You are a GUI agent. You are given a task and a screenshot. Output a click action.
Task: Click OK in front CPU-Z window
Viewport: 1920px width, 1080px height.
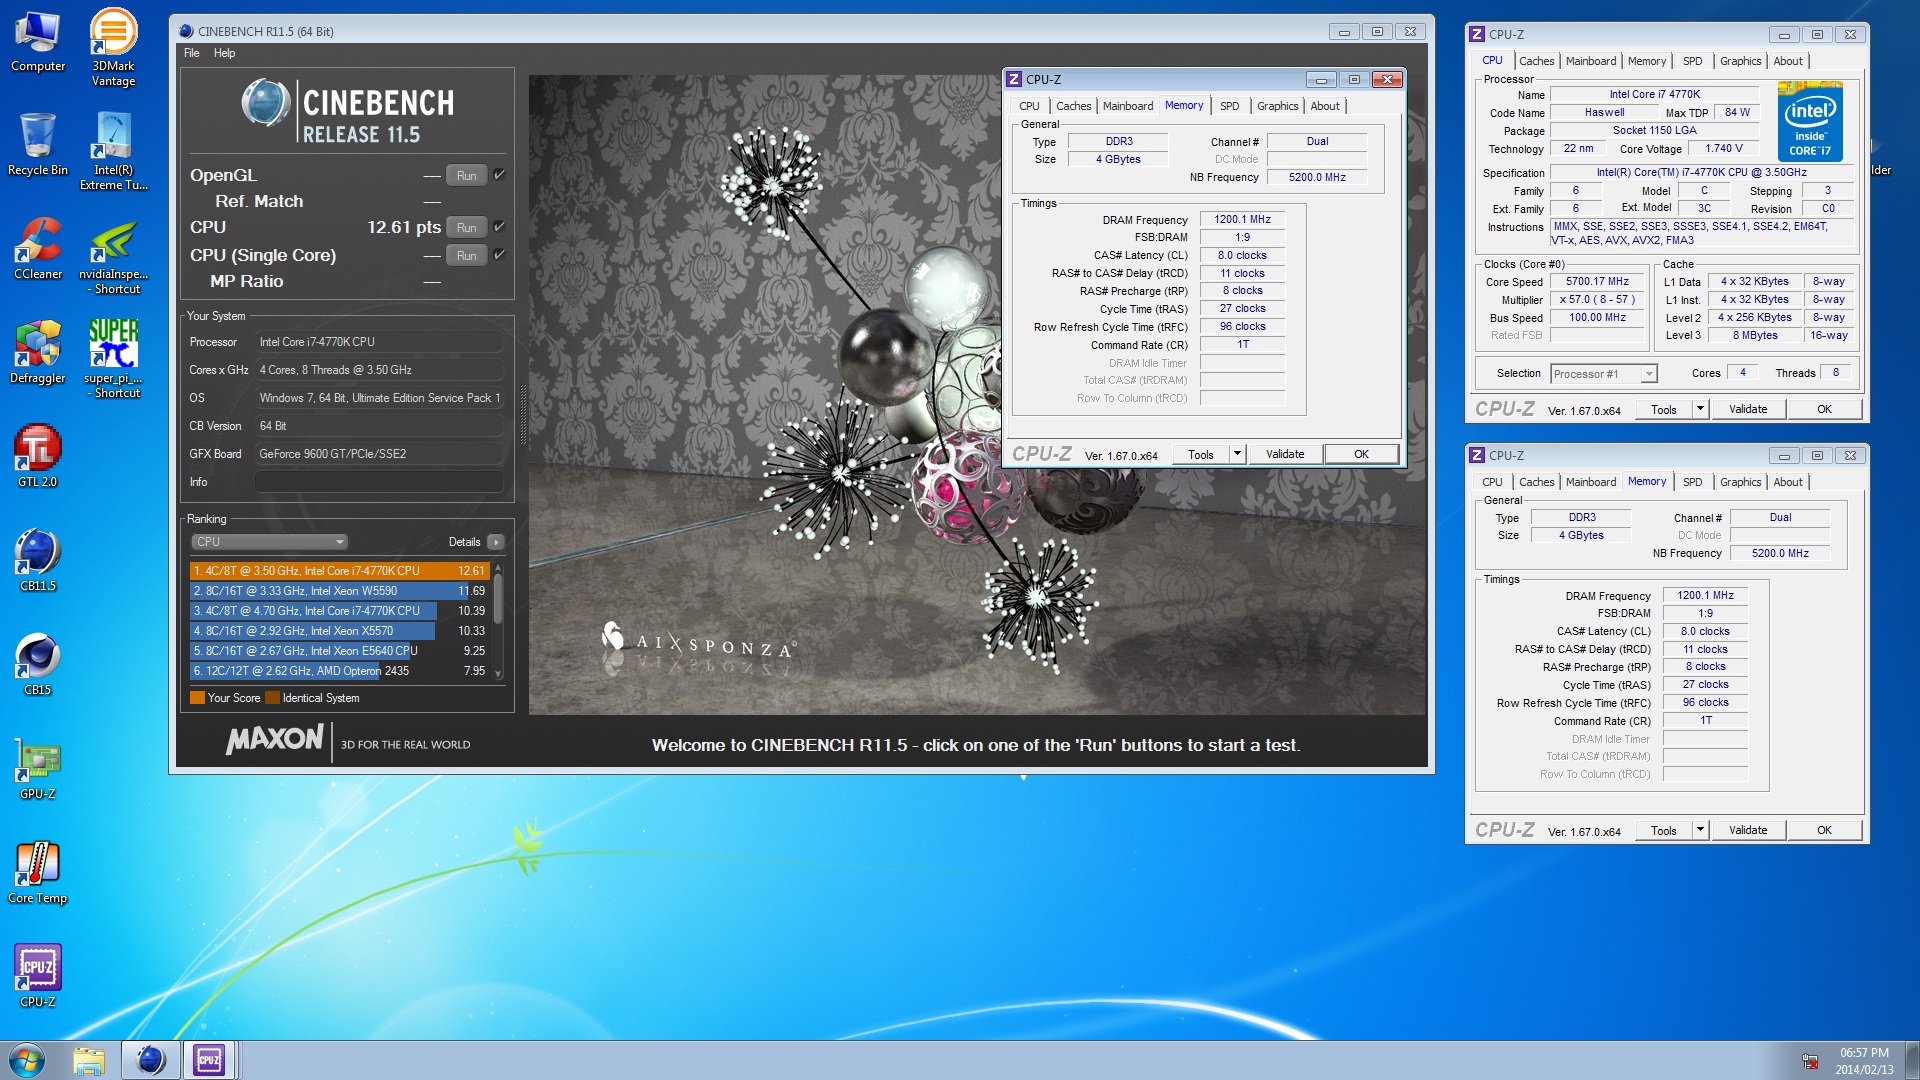pyautogui.click(x=1361, y=454)
